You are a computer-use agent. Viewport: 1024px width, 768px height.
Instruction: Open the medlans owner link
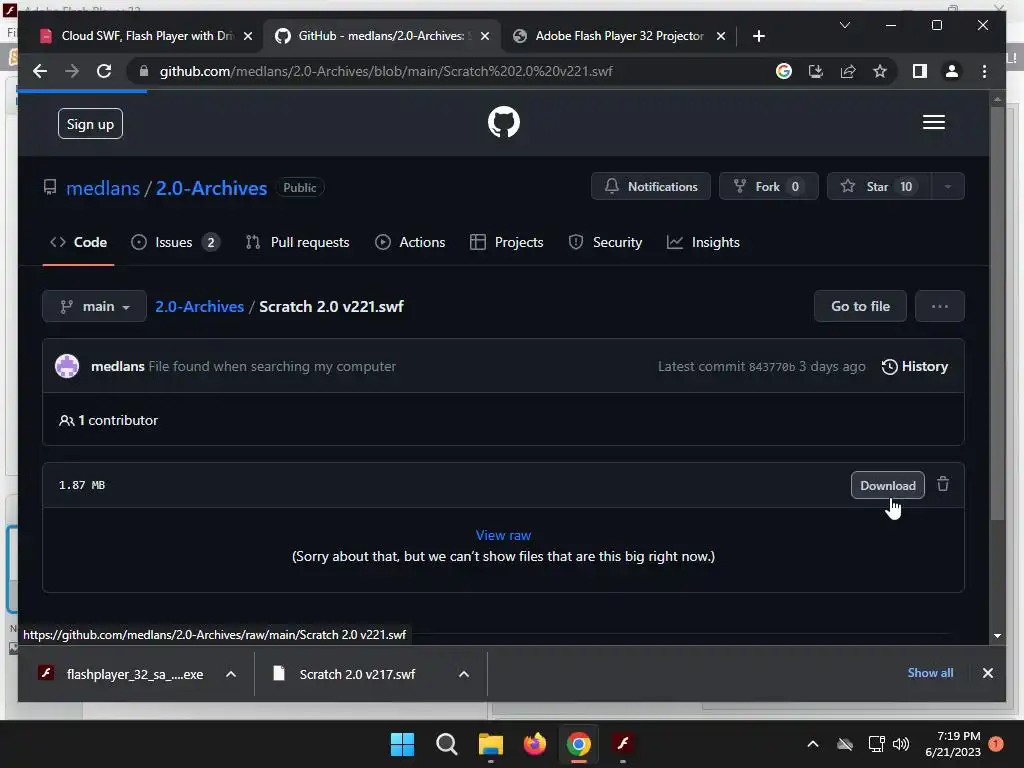103,188
